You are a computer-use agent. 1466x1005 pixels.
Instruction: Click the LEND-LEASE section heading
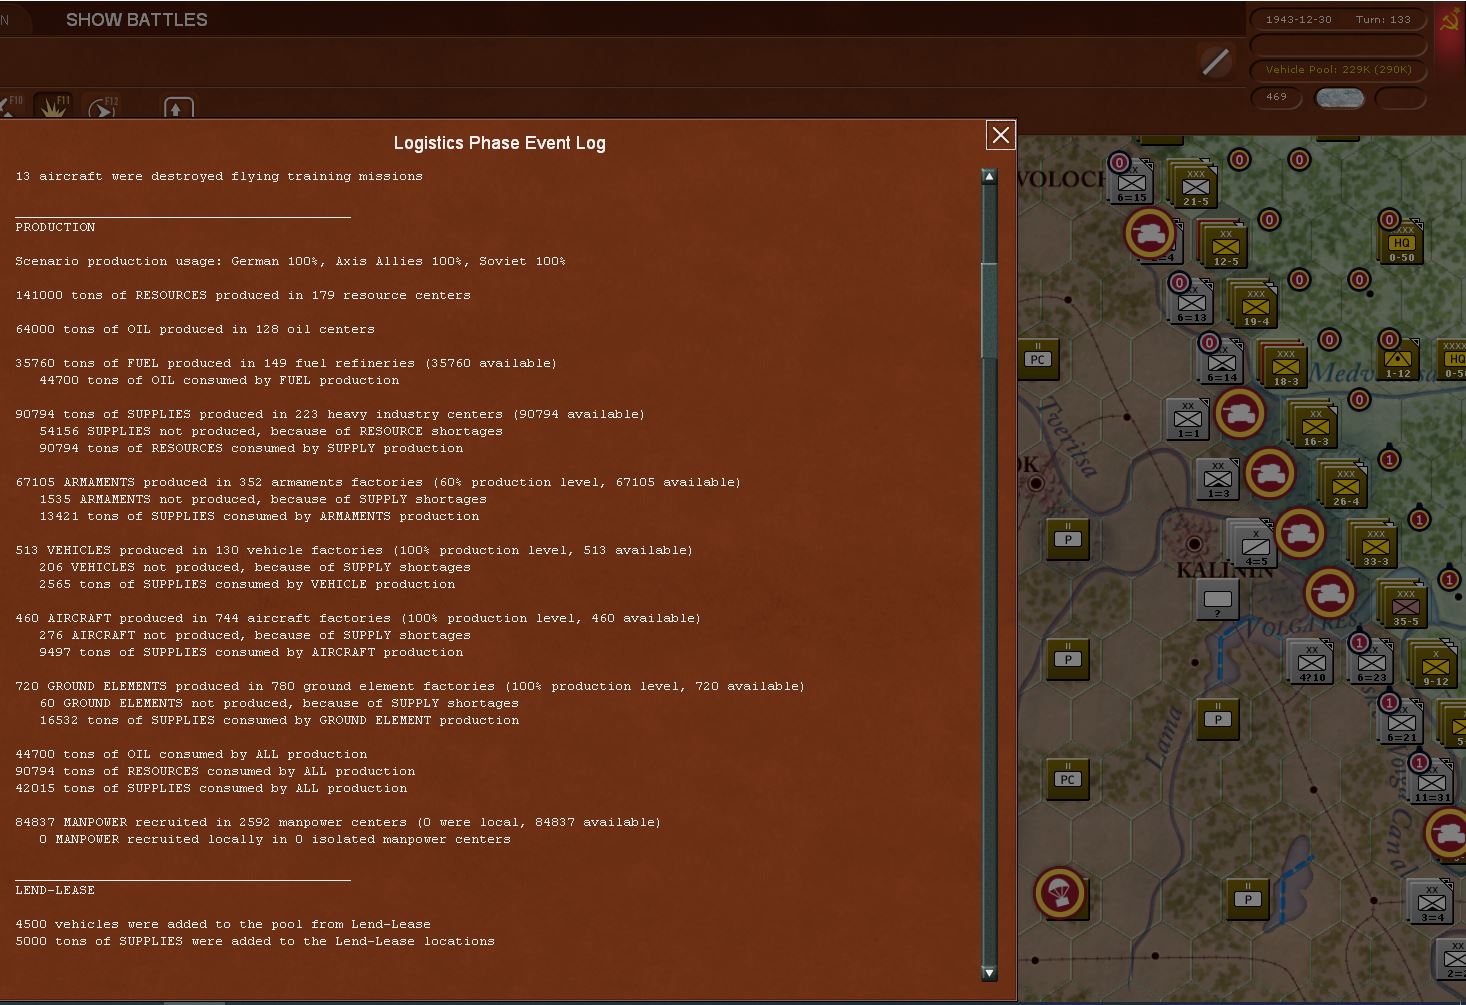pos(55,890)
